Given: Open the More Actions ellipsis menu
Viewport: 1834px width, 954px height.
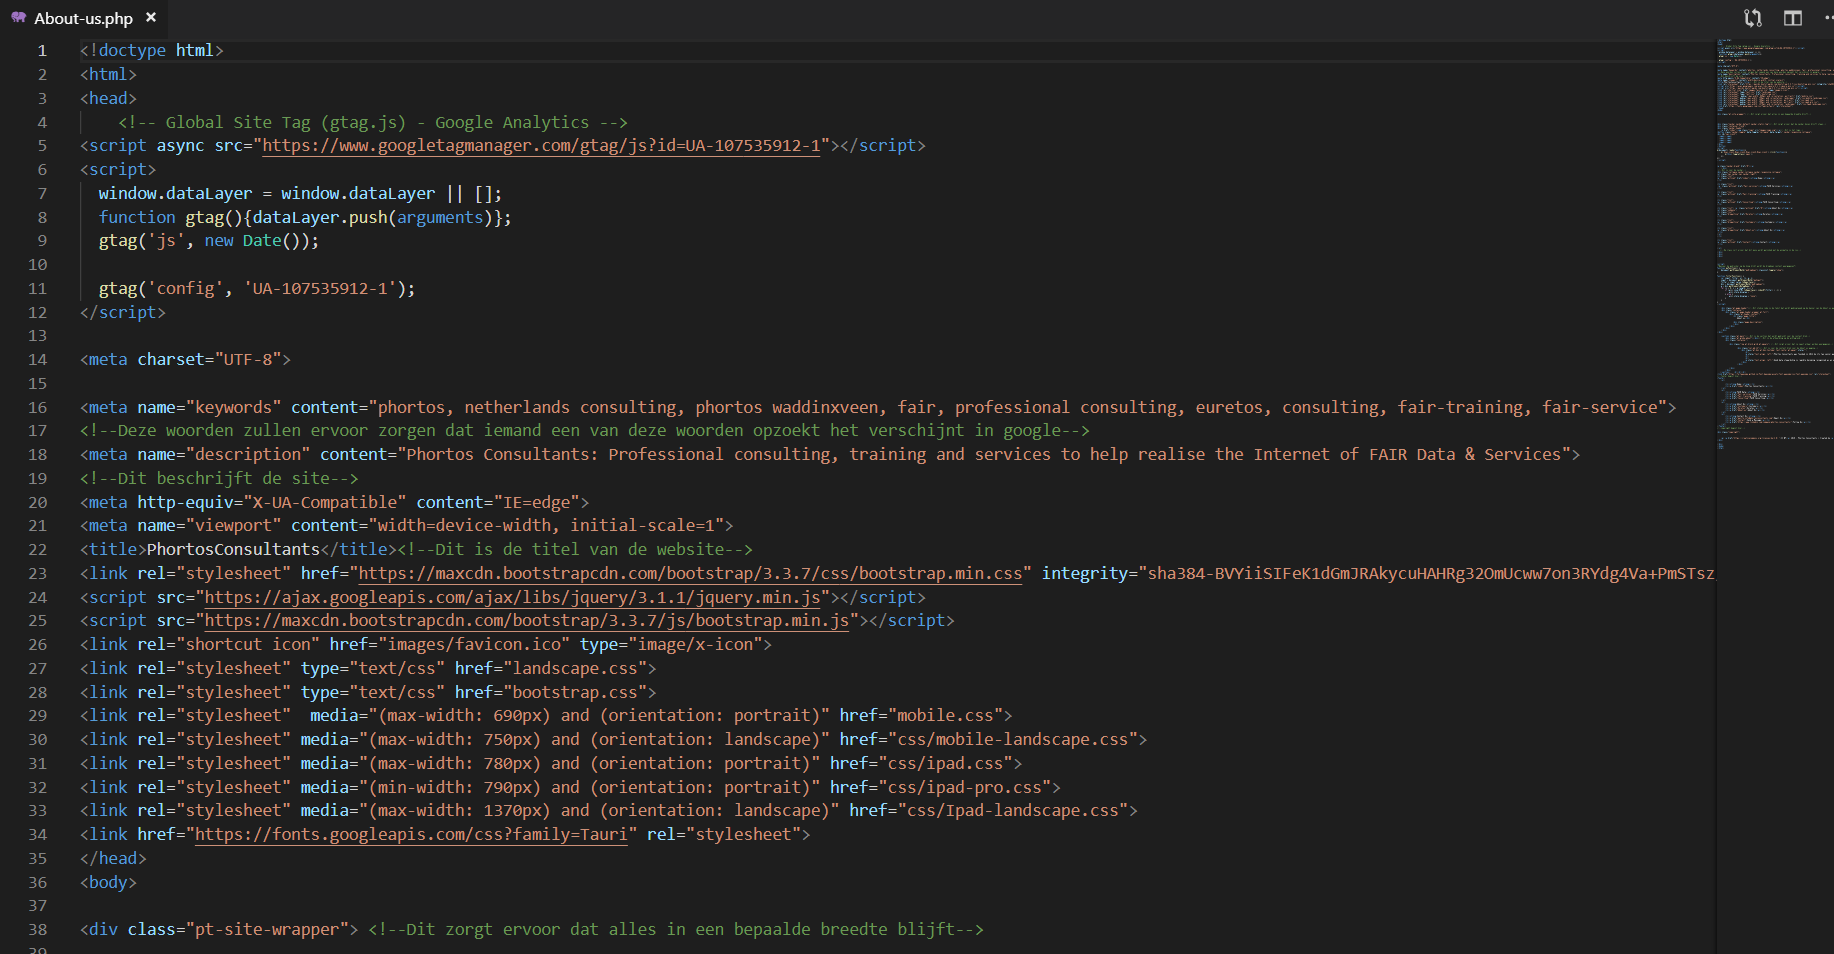Looking at the screenshot, I should (1827, 18).
